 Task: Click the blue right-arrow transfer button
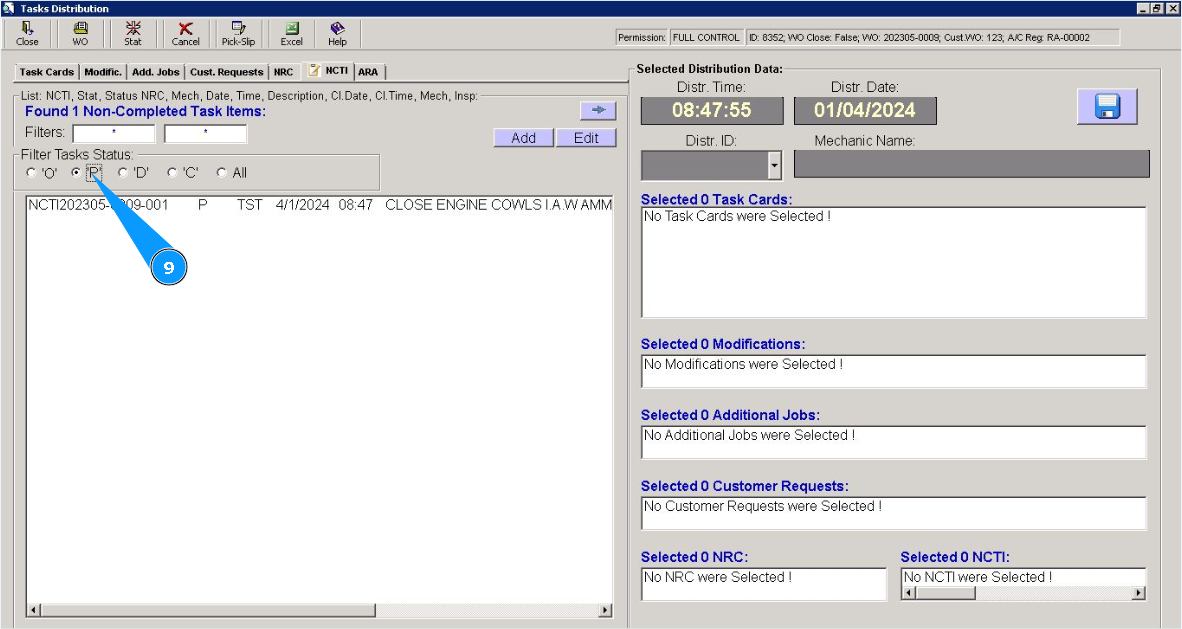point(598,110)
